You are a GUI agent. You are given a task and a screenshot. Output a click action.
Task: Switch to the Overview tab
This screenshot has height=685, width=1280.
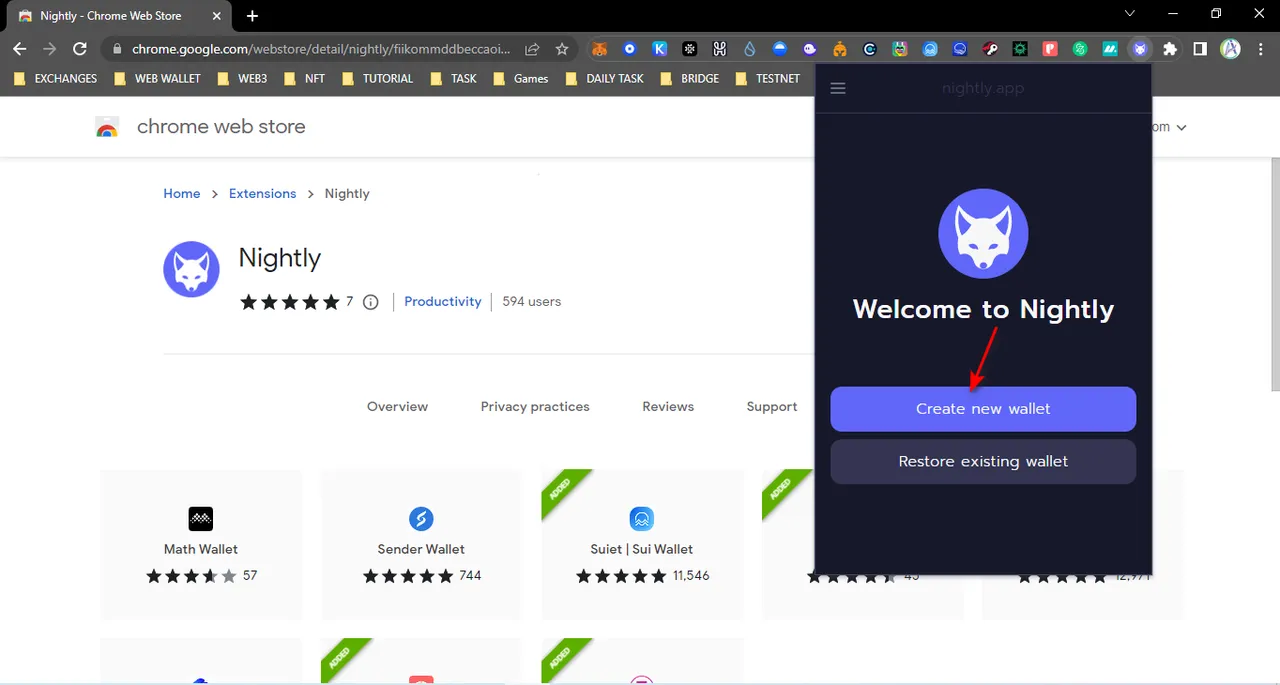pyautogui.click(x=397, y=407)
